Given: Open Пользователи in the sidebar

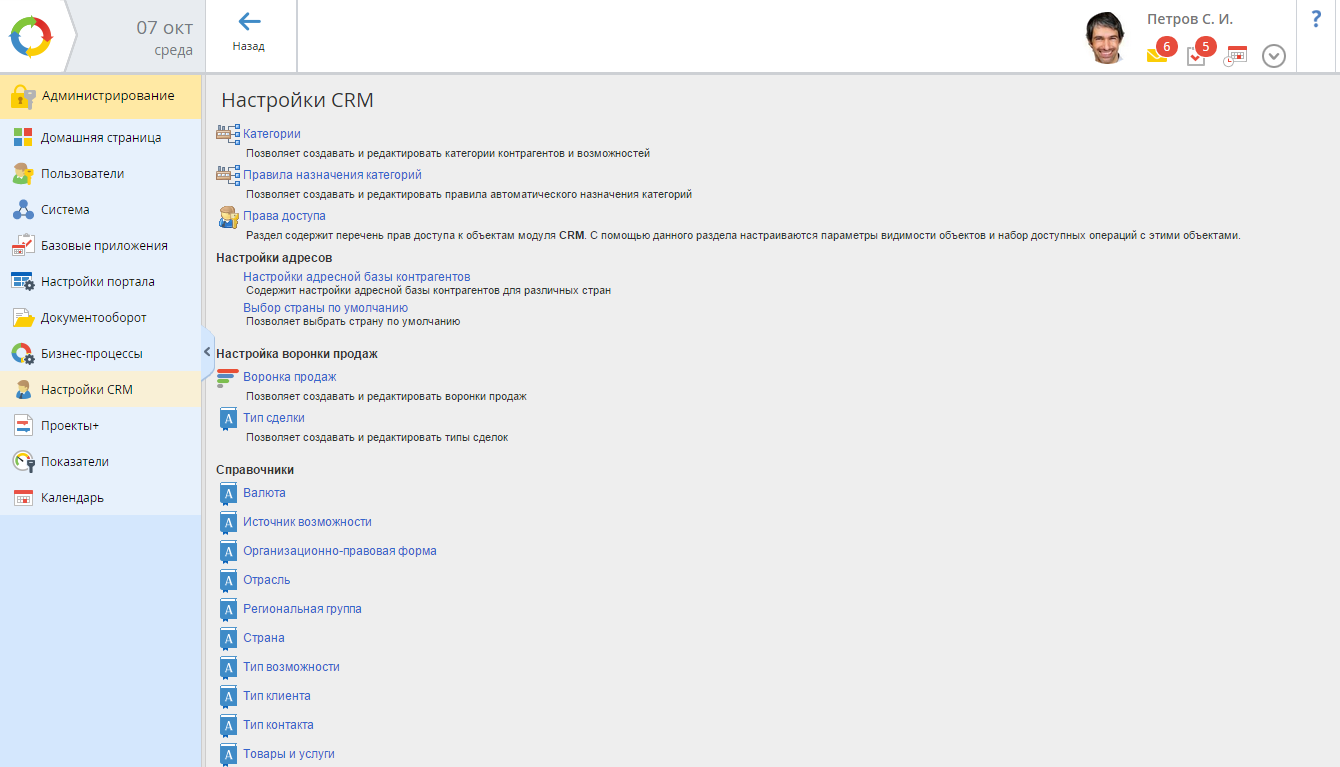Looking at the screenshot, I should coord(82,174).
